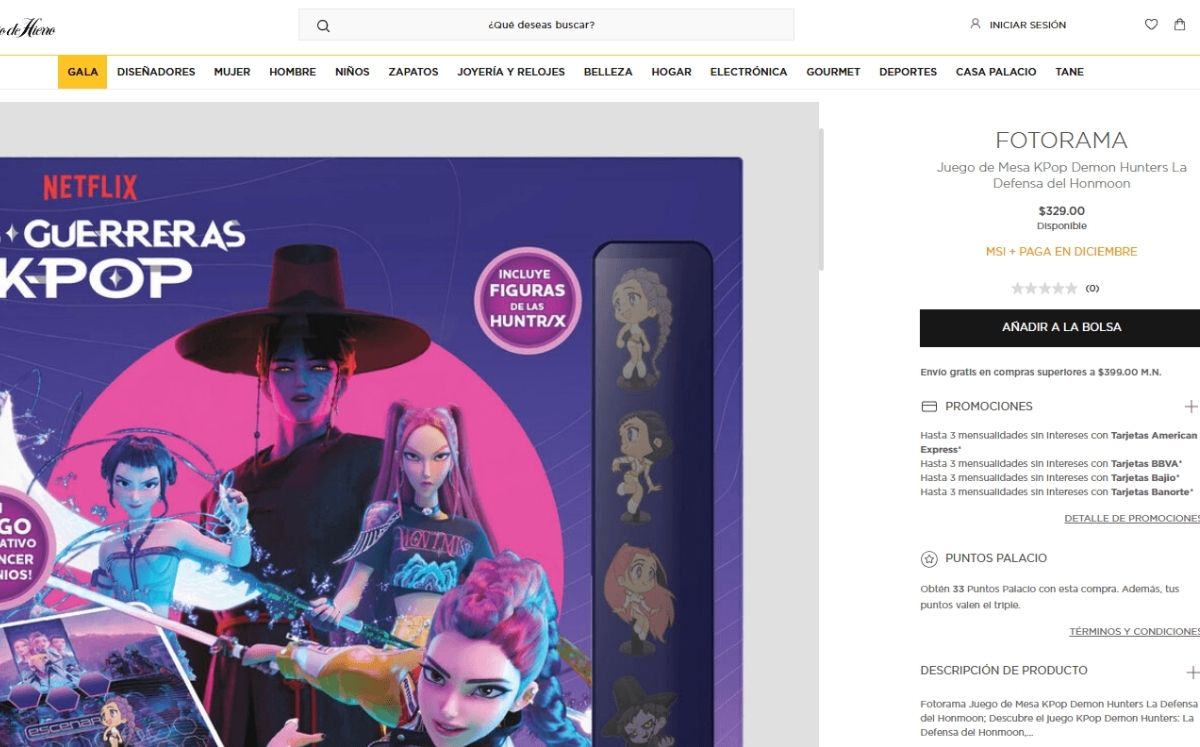
Task: Open the HOGAR menu
Action: pos(671,72)
